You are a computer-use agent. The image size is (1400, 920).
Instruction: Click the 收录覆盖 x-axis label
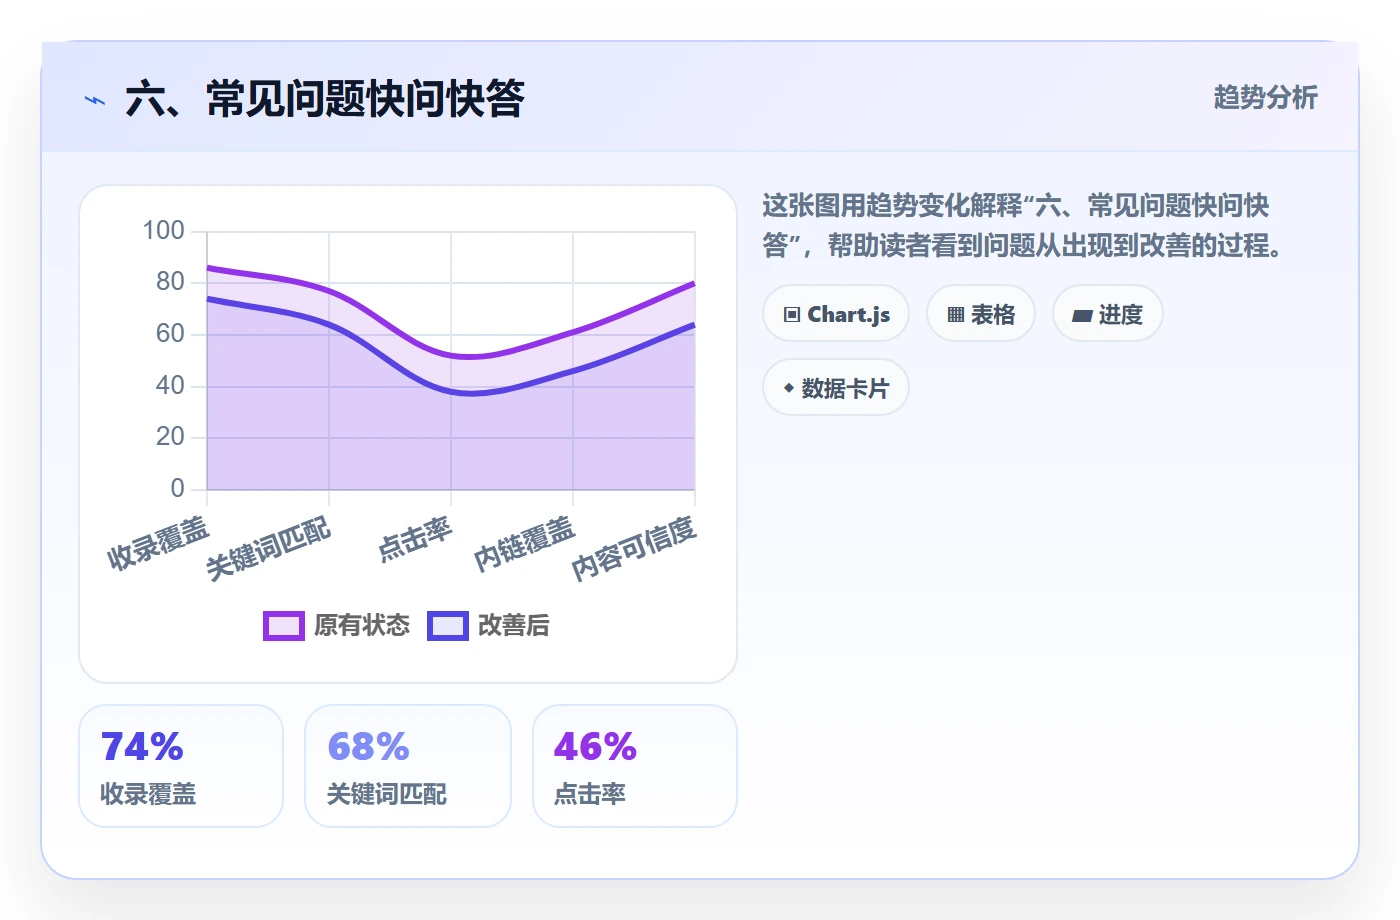click(x=158, y=544)
